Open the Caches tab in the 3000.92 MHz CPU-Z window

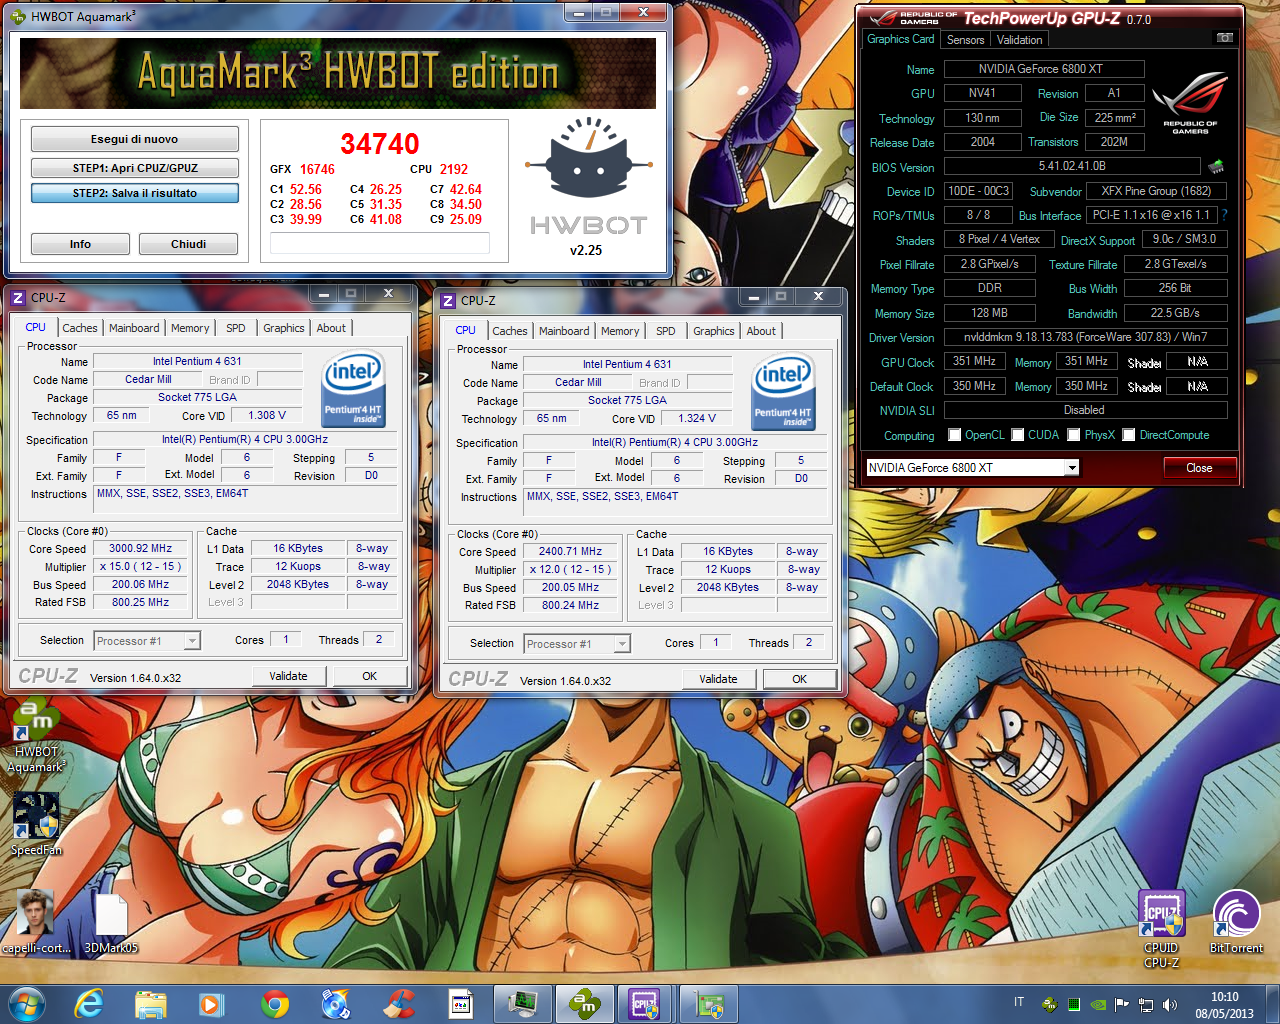[x=80, y=328]
